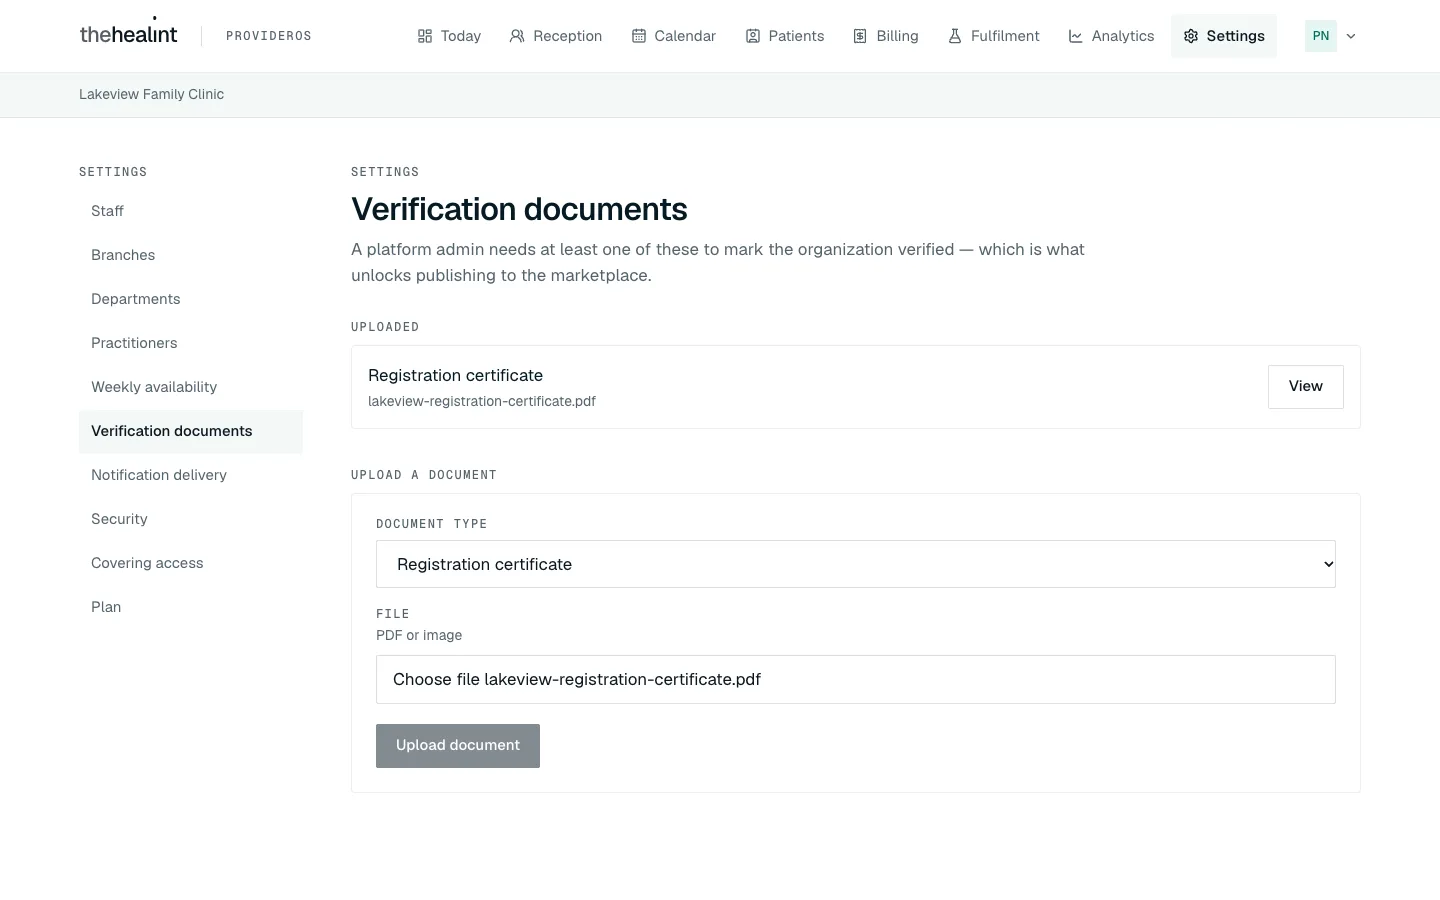This screenshot has height=900, width=1440.
Task: Open Weekly availability settings
Action: click(191, 387)
